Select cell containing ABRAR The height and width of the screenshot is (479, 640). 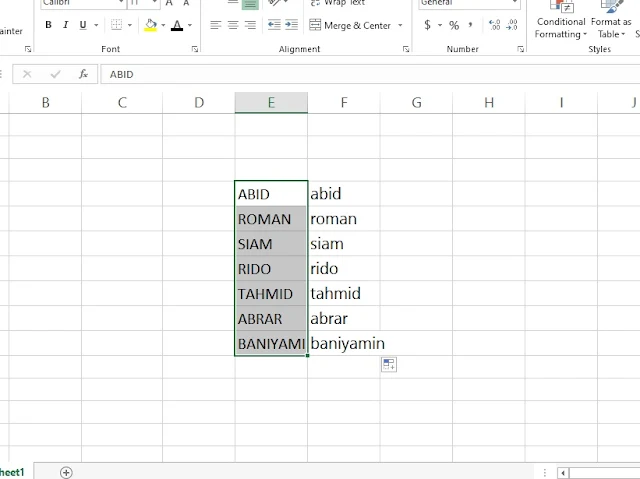tap(271, 319)
